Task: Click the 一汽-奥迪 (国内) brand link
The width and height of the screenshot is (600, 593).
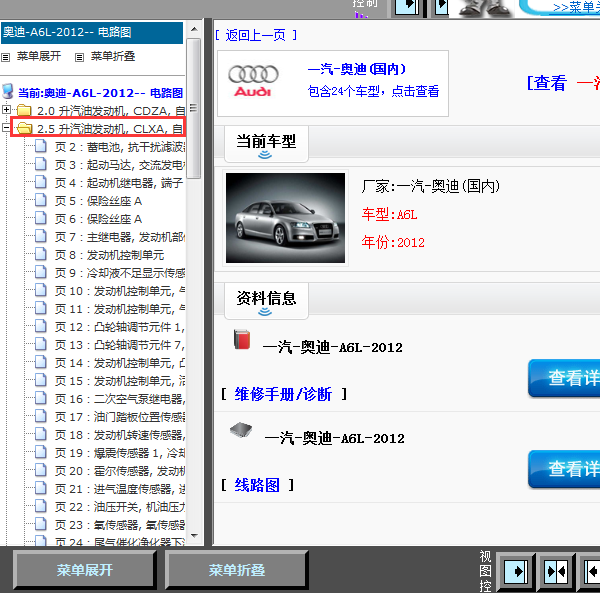Action: pyautogui.click(x=356, y=69)
